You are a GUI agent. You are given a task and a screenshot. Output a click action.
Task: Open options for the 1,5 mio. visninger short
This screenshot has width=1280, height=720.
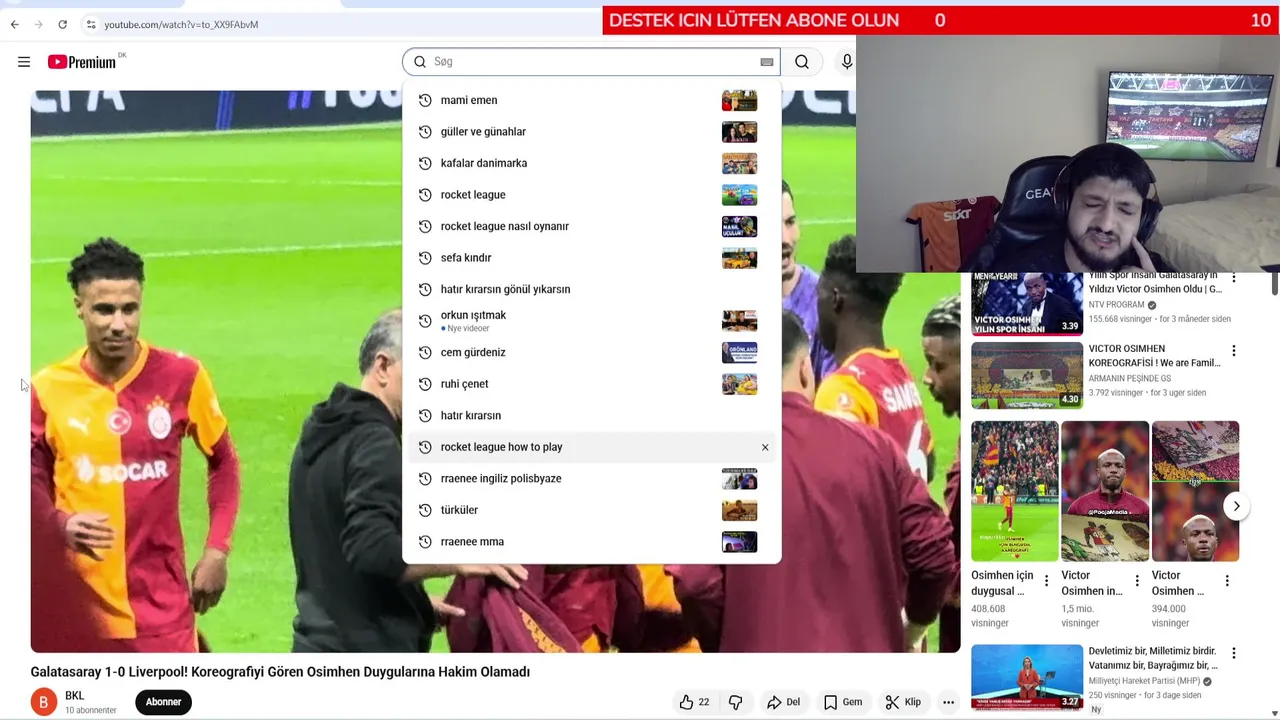pyautogui.click(x=1137, y=581)
